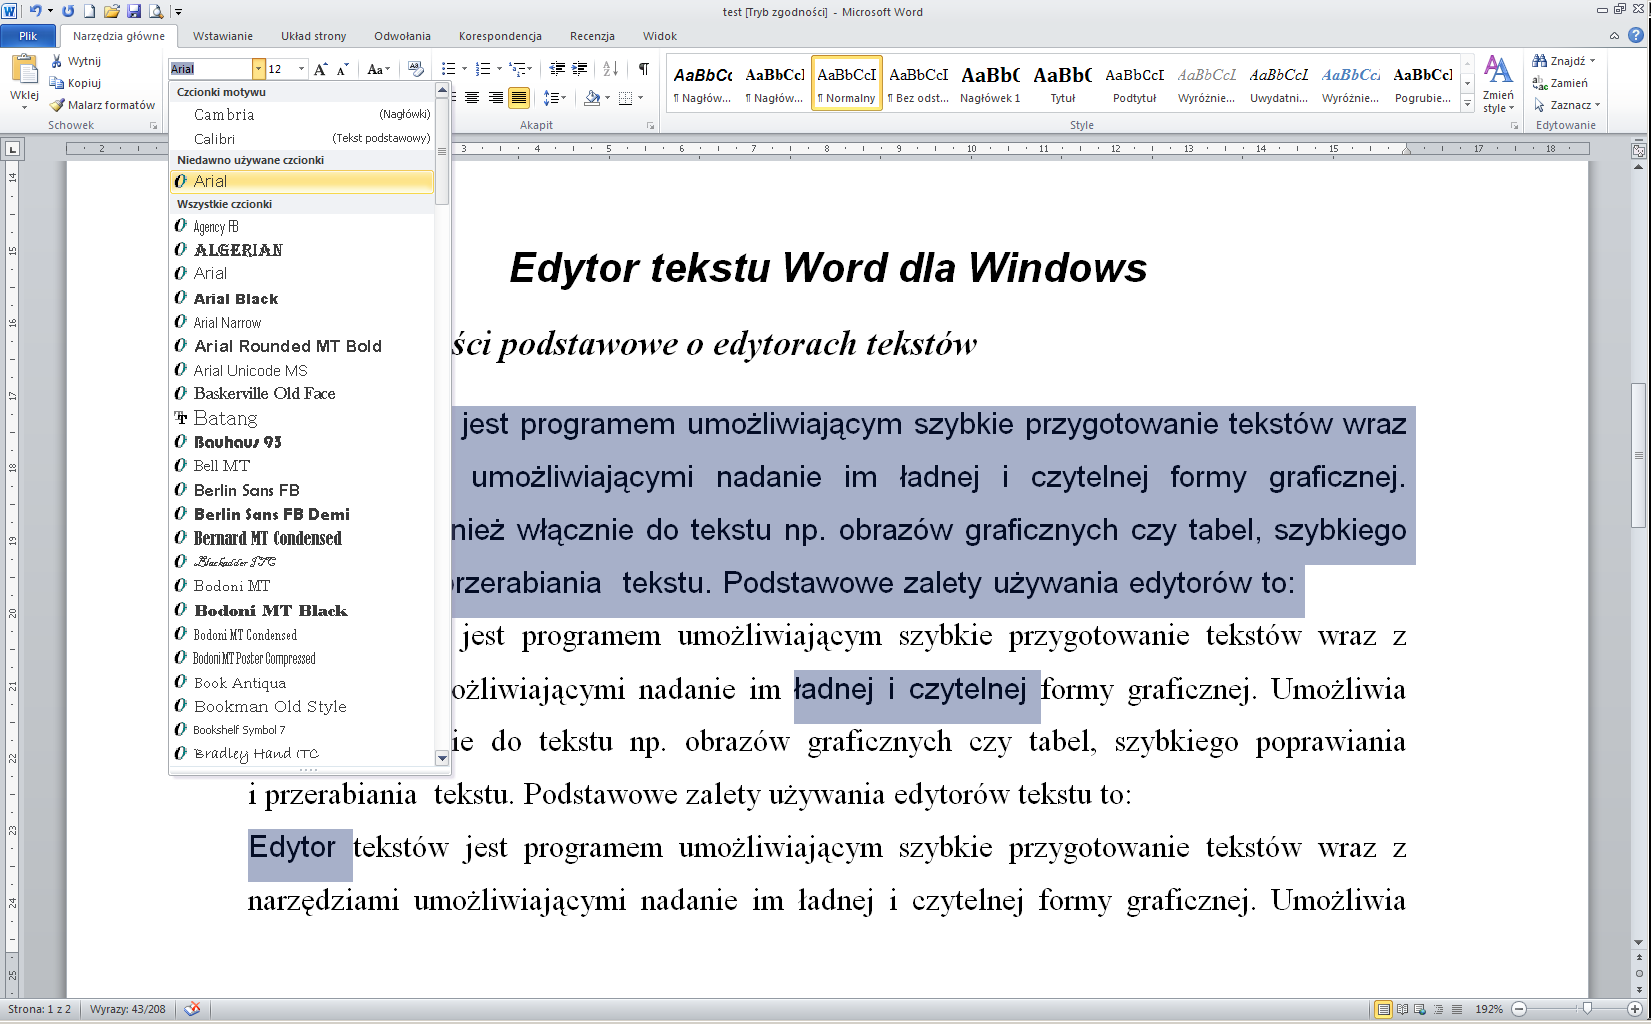The height and width of the screenshot is (1024, 1651).
Task: Switch to Wstawianie tab
Action: (x=223, y=36)
